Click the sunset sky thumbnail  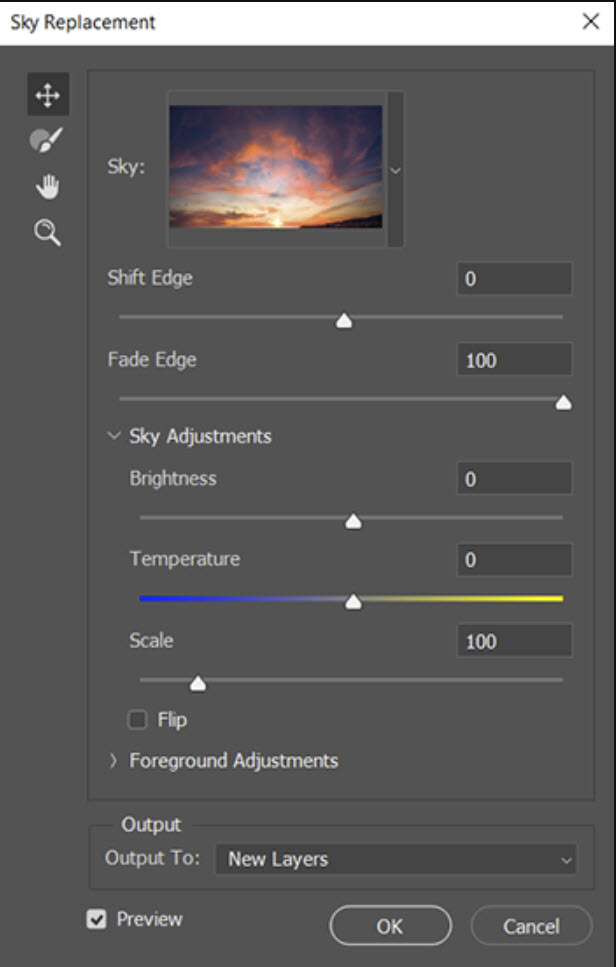pyautogui.click(x=276, y=167)
